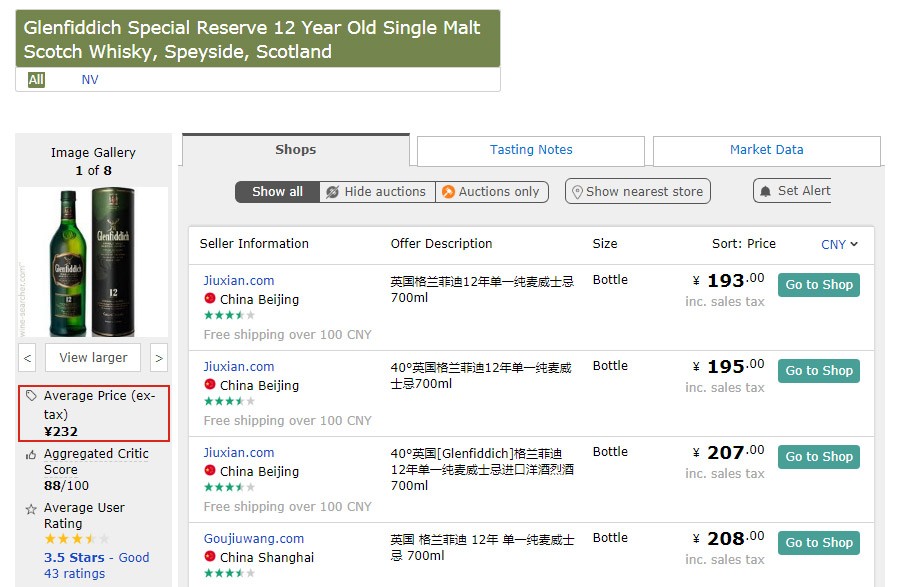The height and width of the screenshot is (587, 897).
Task: Select the NV vintage option
Action: pyautogui.click(x=90, y=80)
